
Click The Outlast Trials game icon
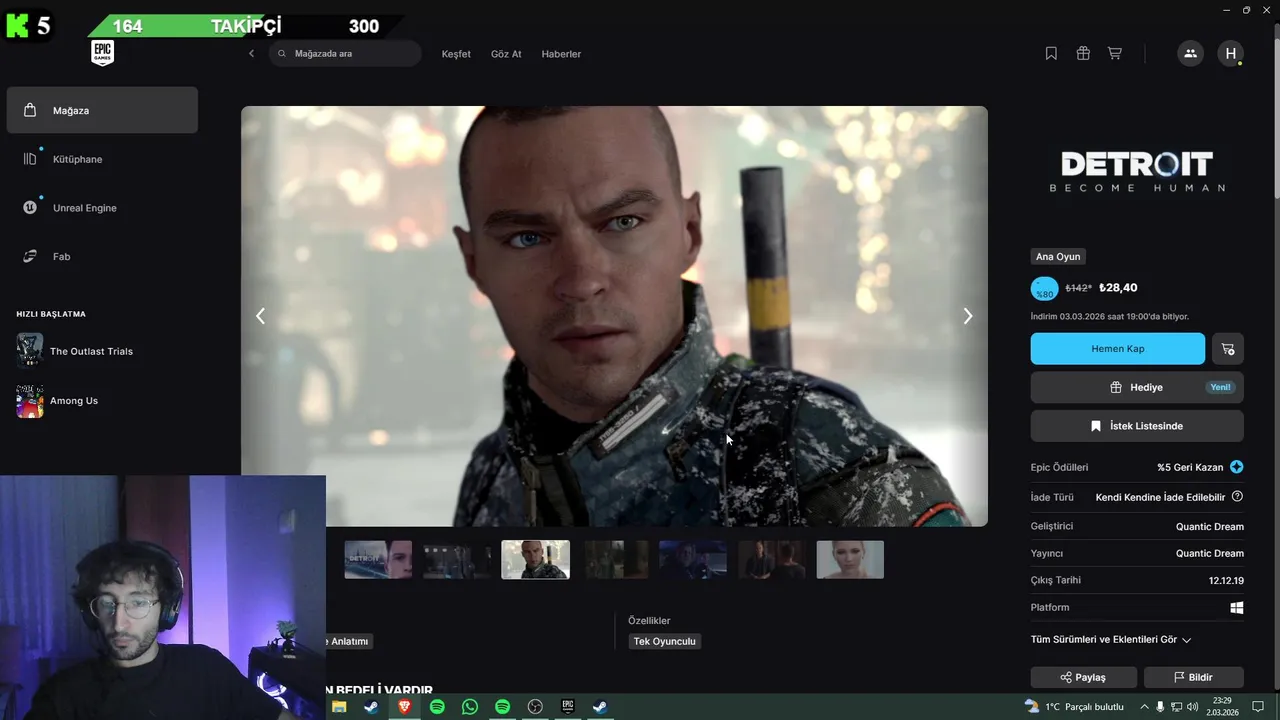pyautogui.click(x=30, y=351)
